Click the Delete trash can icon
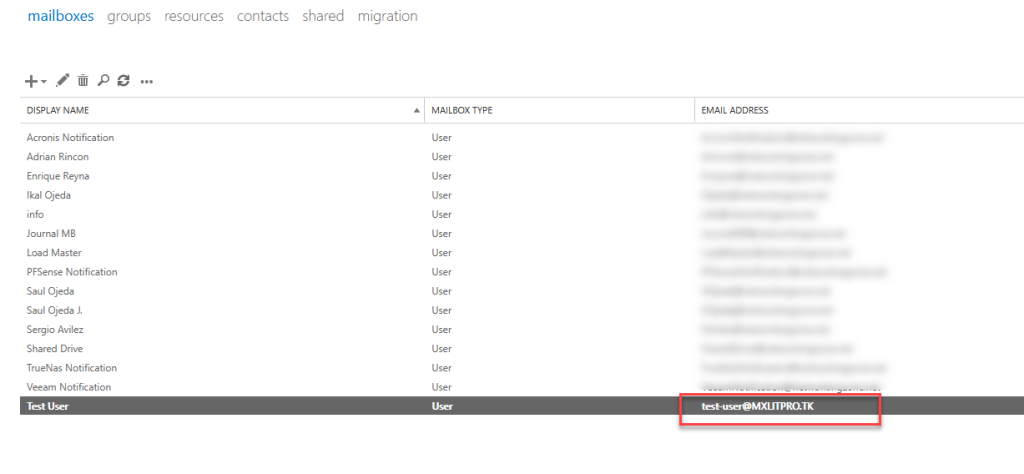 (x=83, y=81)
